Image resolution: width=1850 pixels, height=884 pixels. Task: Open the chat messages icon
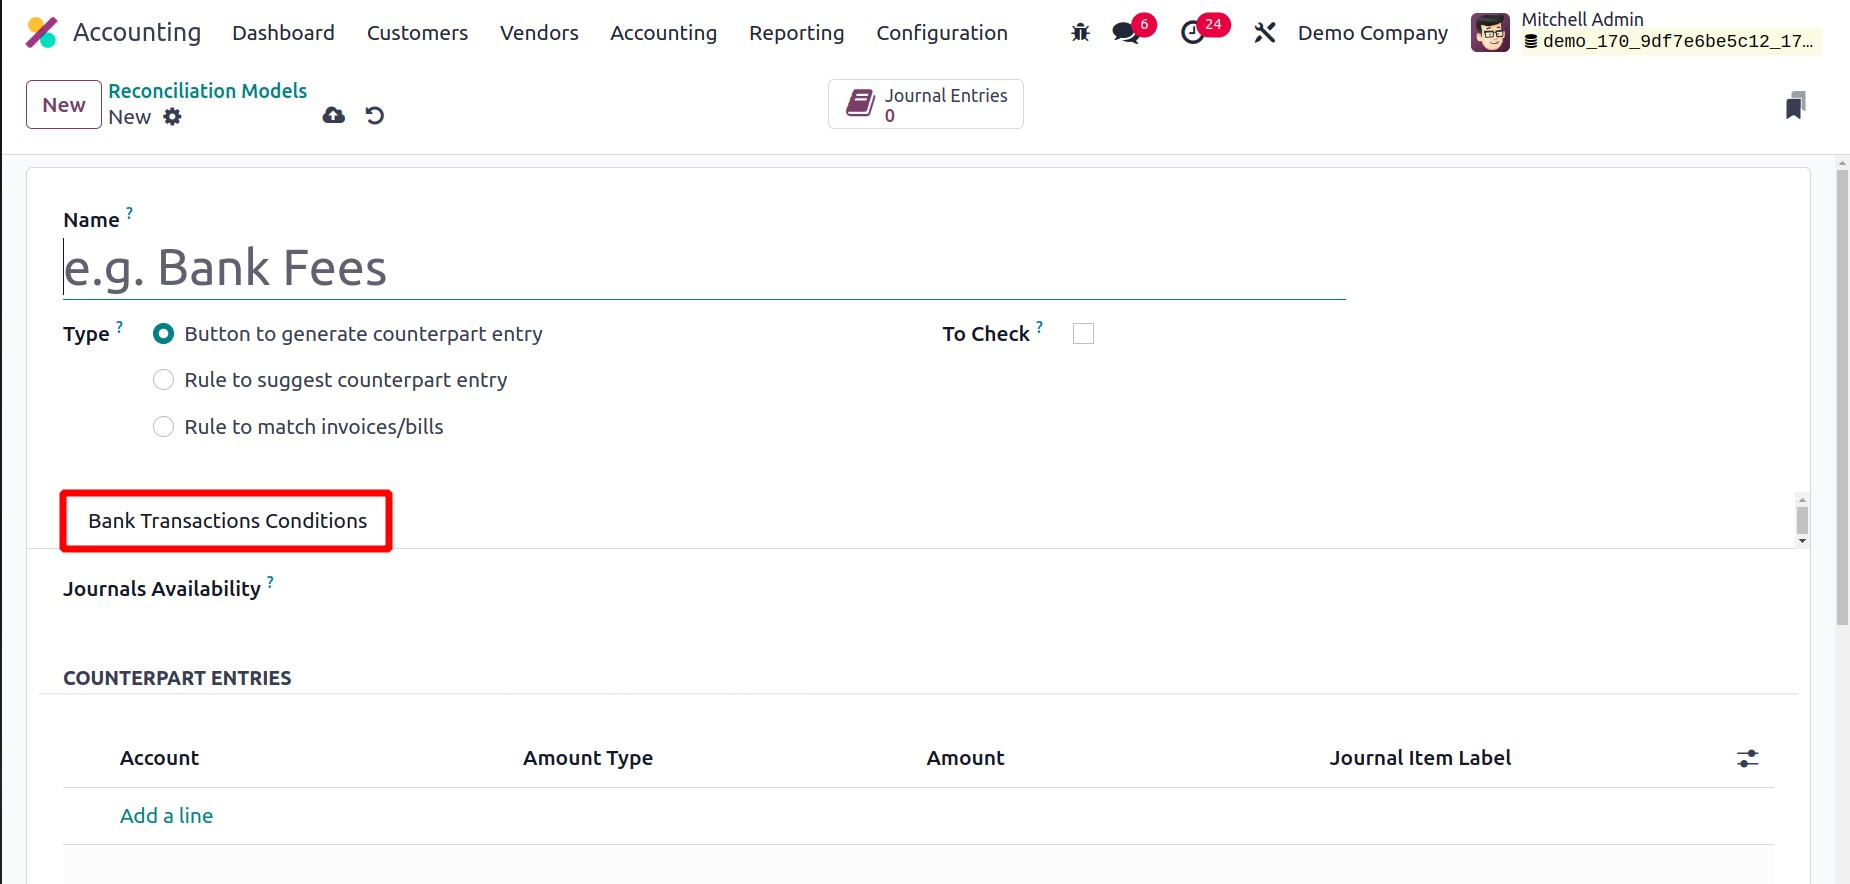coord(1126,33)
